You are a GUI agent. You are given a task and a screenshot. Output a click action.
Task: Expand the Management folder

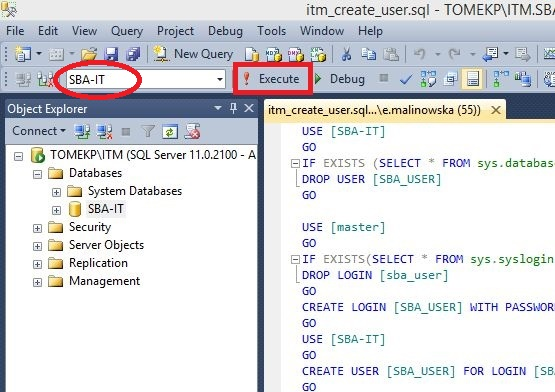pos(37,283)
